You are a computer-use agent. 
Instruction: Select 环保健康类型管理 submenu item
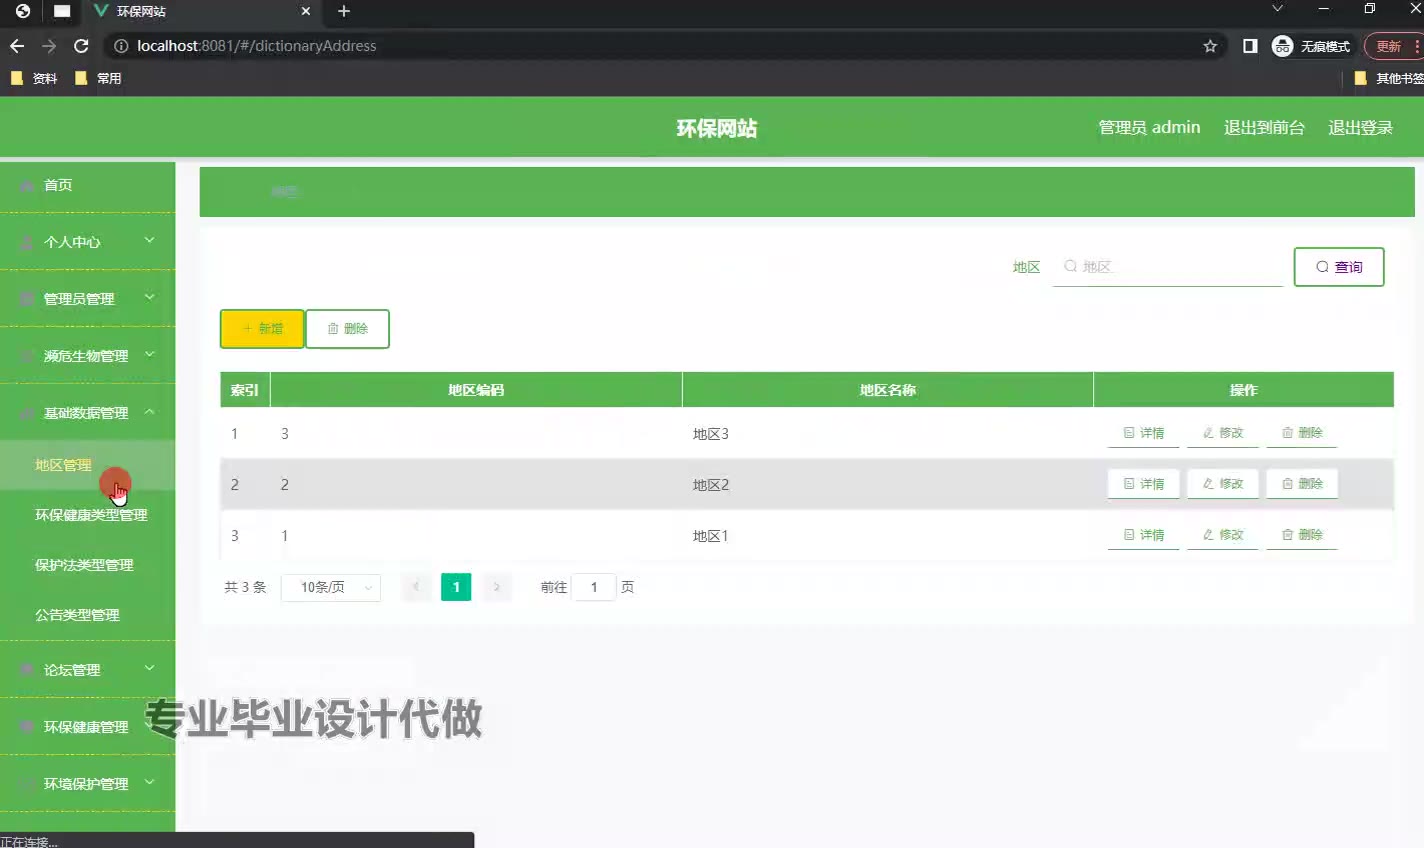[87, 515]
